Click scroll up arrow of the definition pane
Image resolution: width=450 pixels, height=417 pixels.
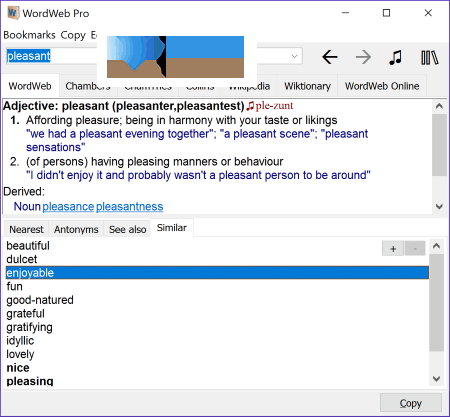point(439,106)
